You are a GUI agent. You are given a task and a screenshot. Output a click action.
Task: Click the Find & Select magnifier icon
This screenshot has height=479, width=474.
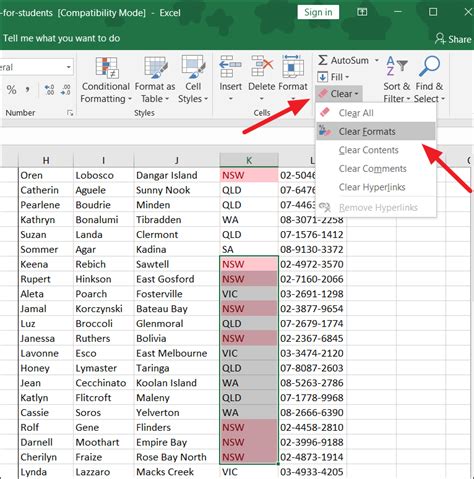point(429,66)
